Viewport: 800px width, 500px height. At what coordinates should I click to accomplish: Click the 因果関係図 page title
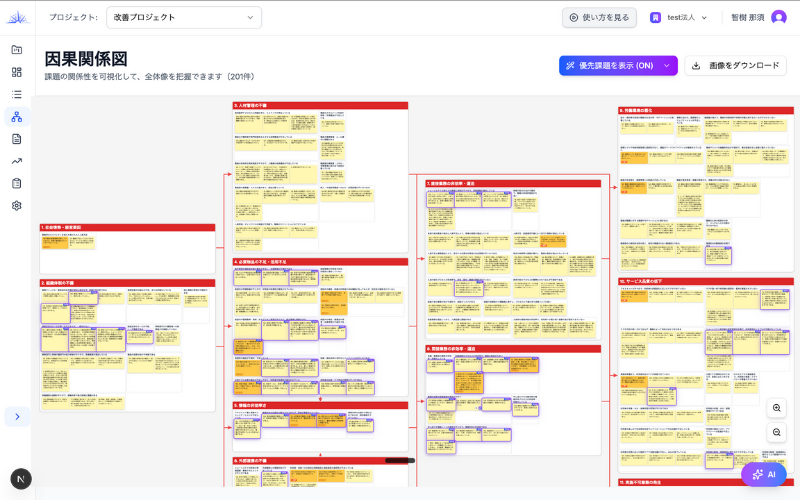point(86,59)
